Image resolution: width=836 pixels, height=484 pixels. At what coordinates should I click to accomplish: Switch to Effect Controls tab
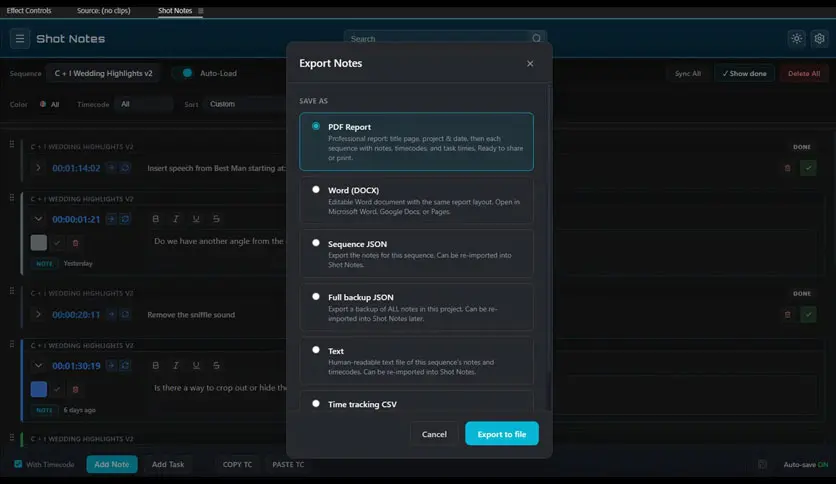click(x=29, y=11)
